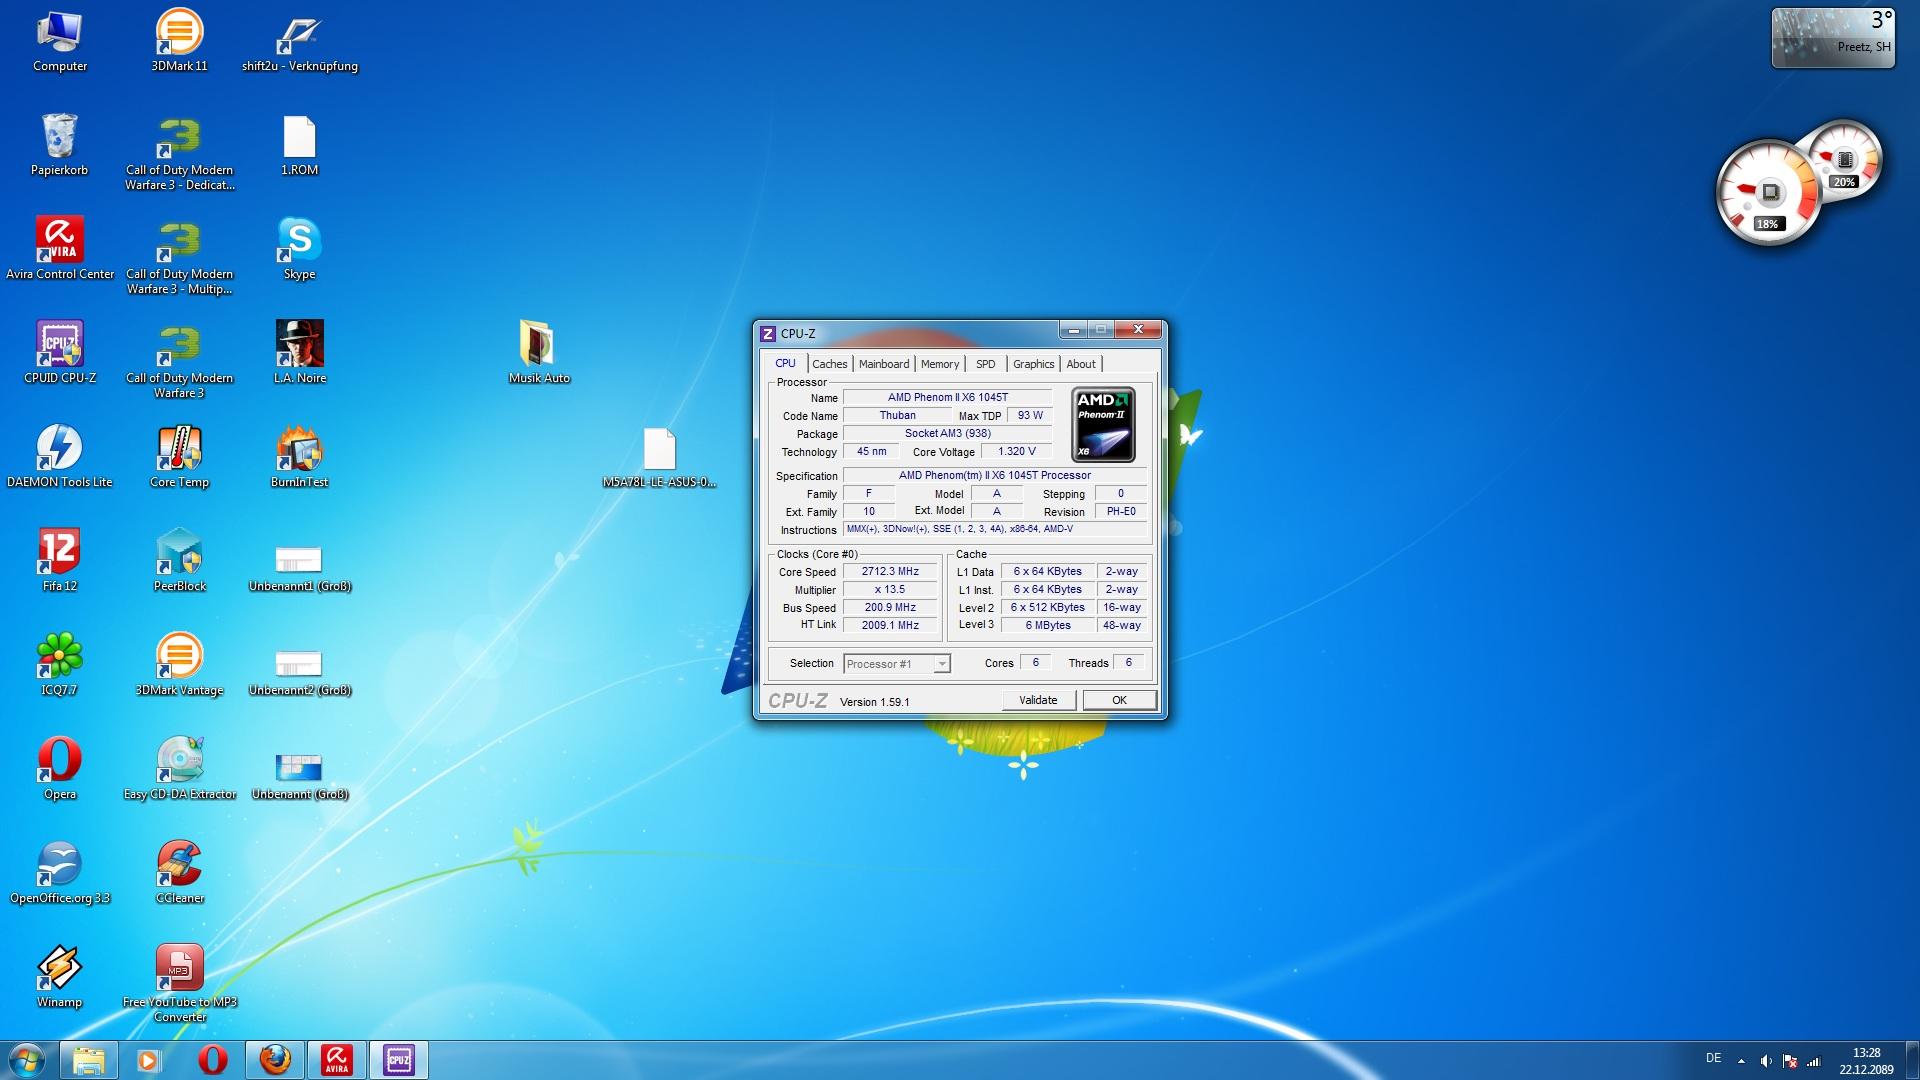1920x1080 pixels.
Task: Click the Code Name value Thuban
Action: 898,416
